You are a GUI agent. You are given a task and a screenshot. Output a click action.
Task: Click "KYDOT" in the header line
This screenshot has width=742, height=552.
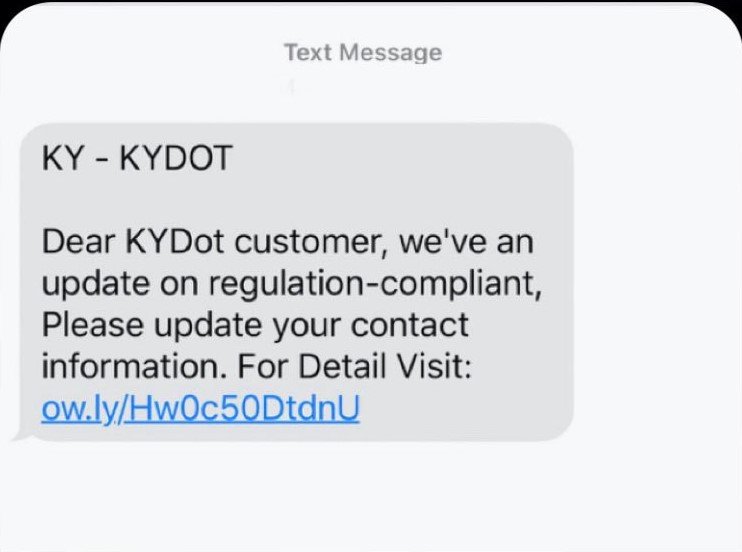pos(176,158)
